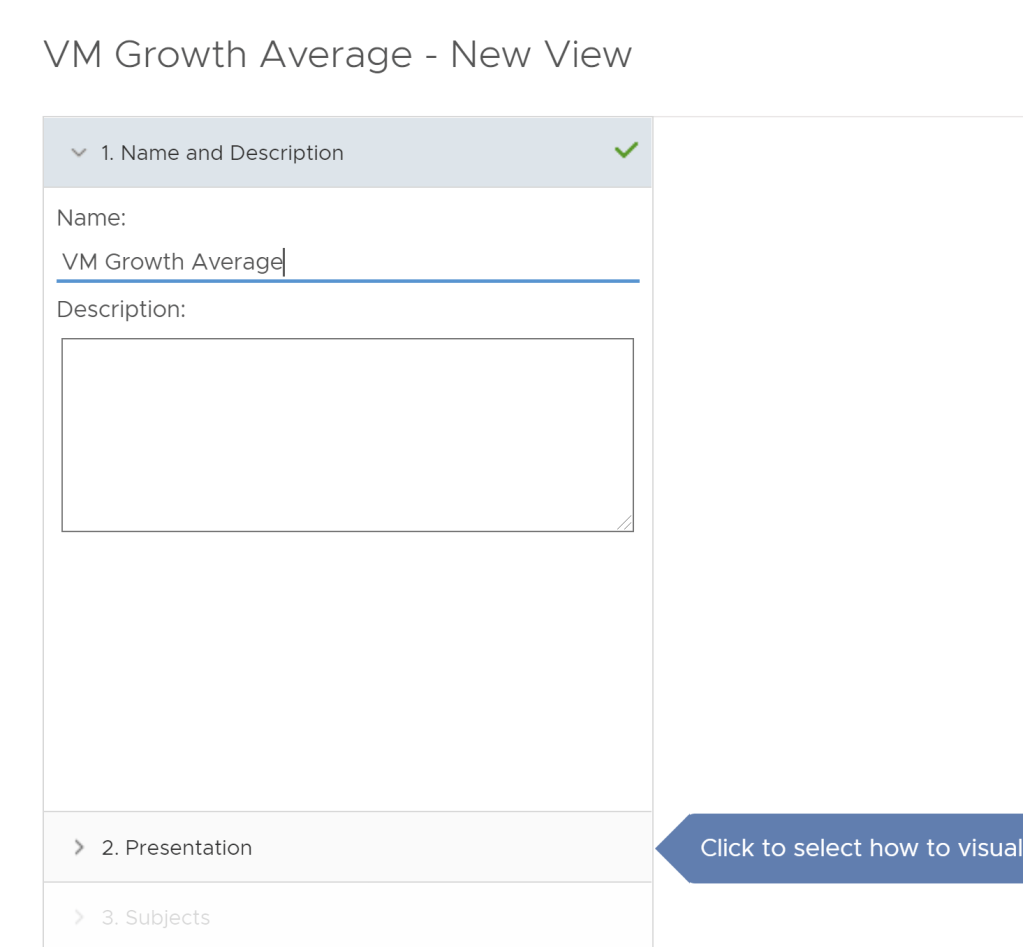Viewport: 1023px width, 947px height.
Task: Click the green checkmark on step 1
Action: (x=626, y=151)
